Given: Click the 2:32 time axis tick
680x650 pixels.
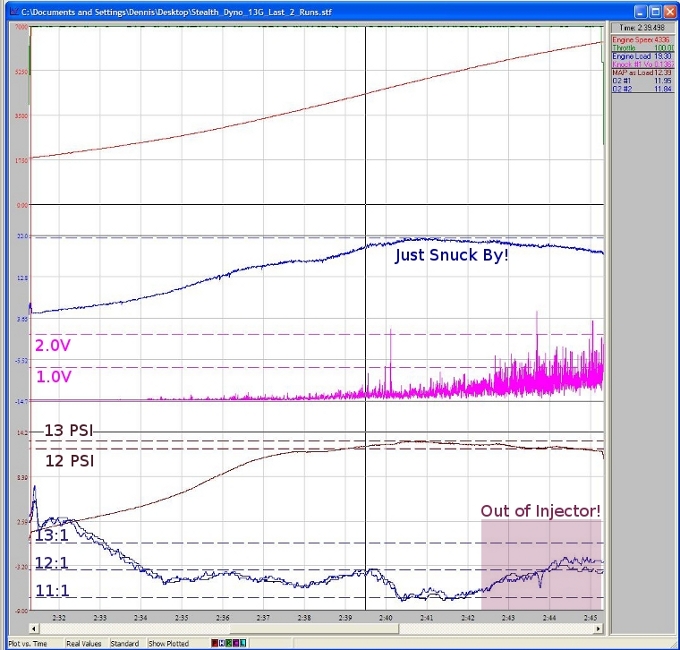Looking at the screenshot, I should click(59, 617).
